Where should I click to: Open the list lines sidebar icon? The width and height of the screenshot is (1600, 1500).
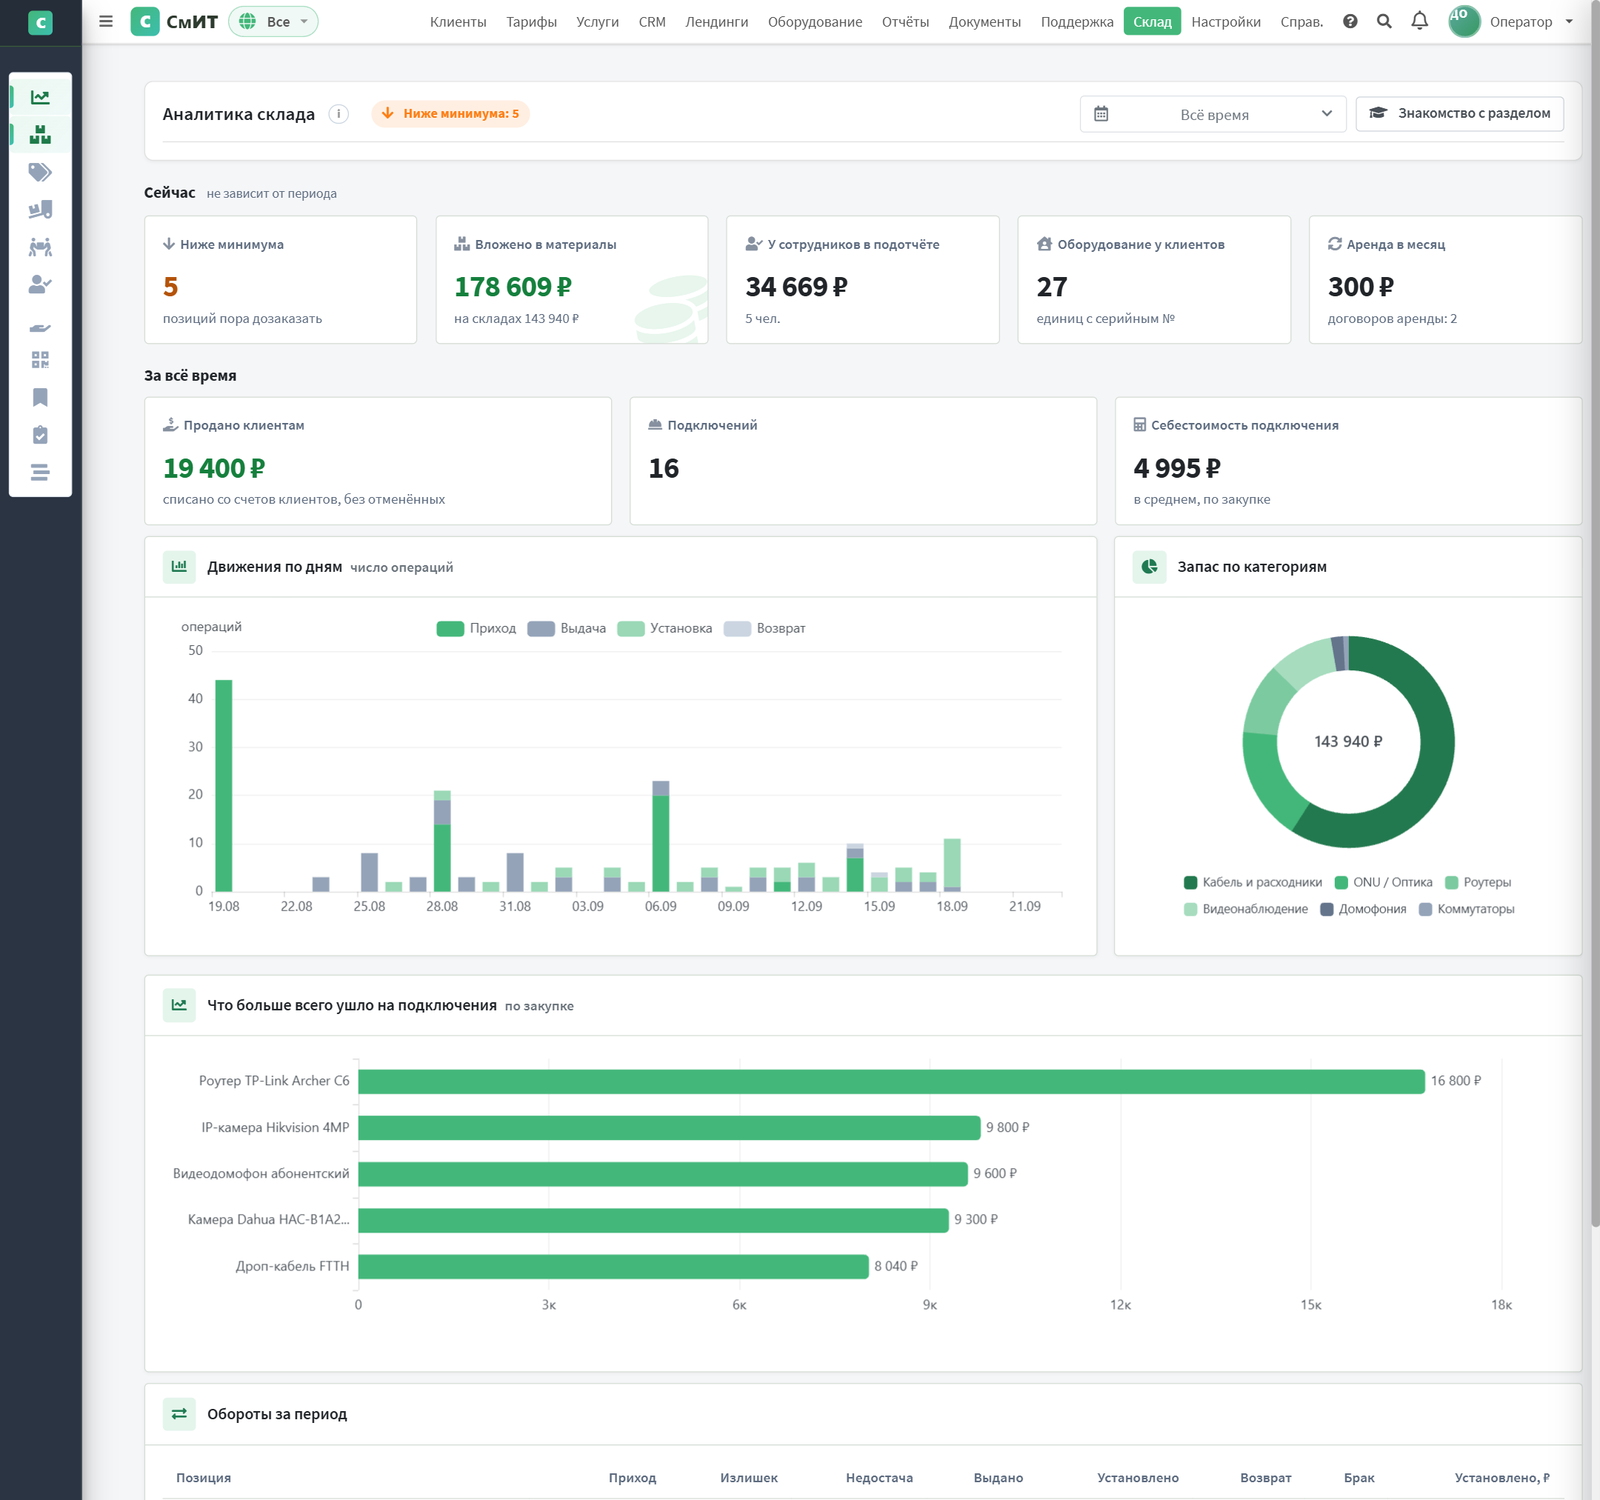(40, 472)
